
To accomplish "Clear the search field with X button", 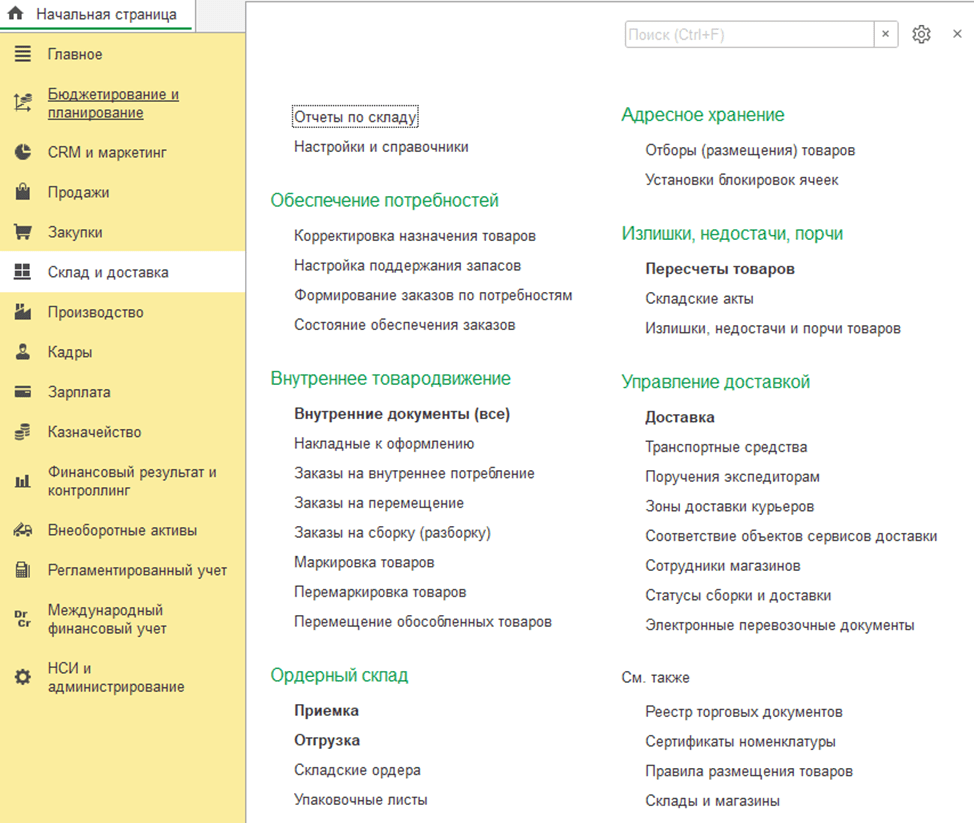I will coord(886,35).
